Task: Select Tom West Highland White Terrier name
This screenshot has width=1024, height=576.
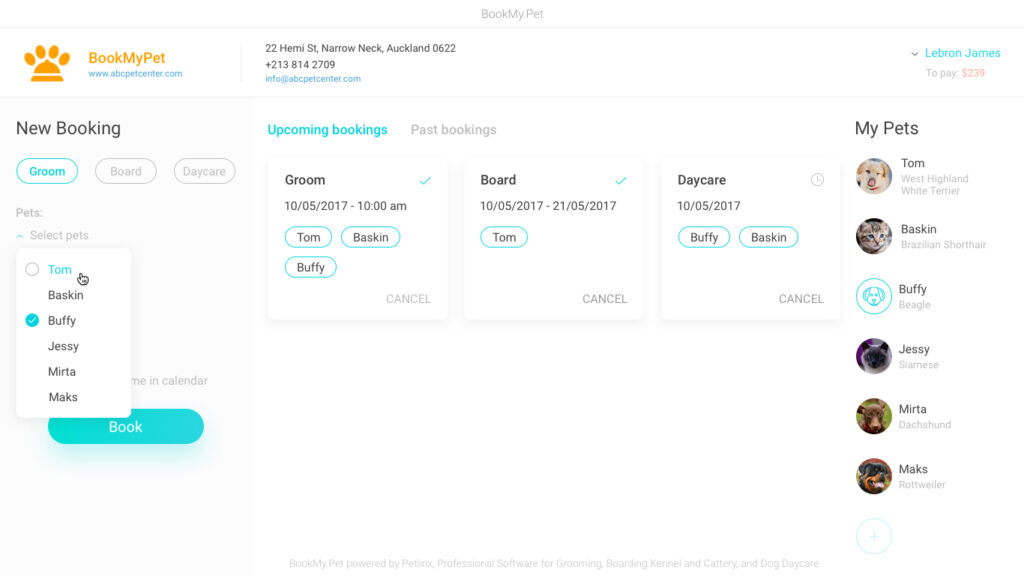Action: [912, 163]
